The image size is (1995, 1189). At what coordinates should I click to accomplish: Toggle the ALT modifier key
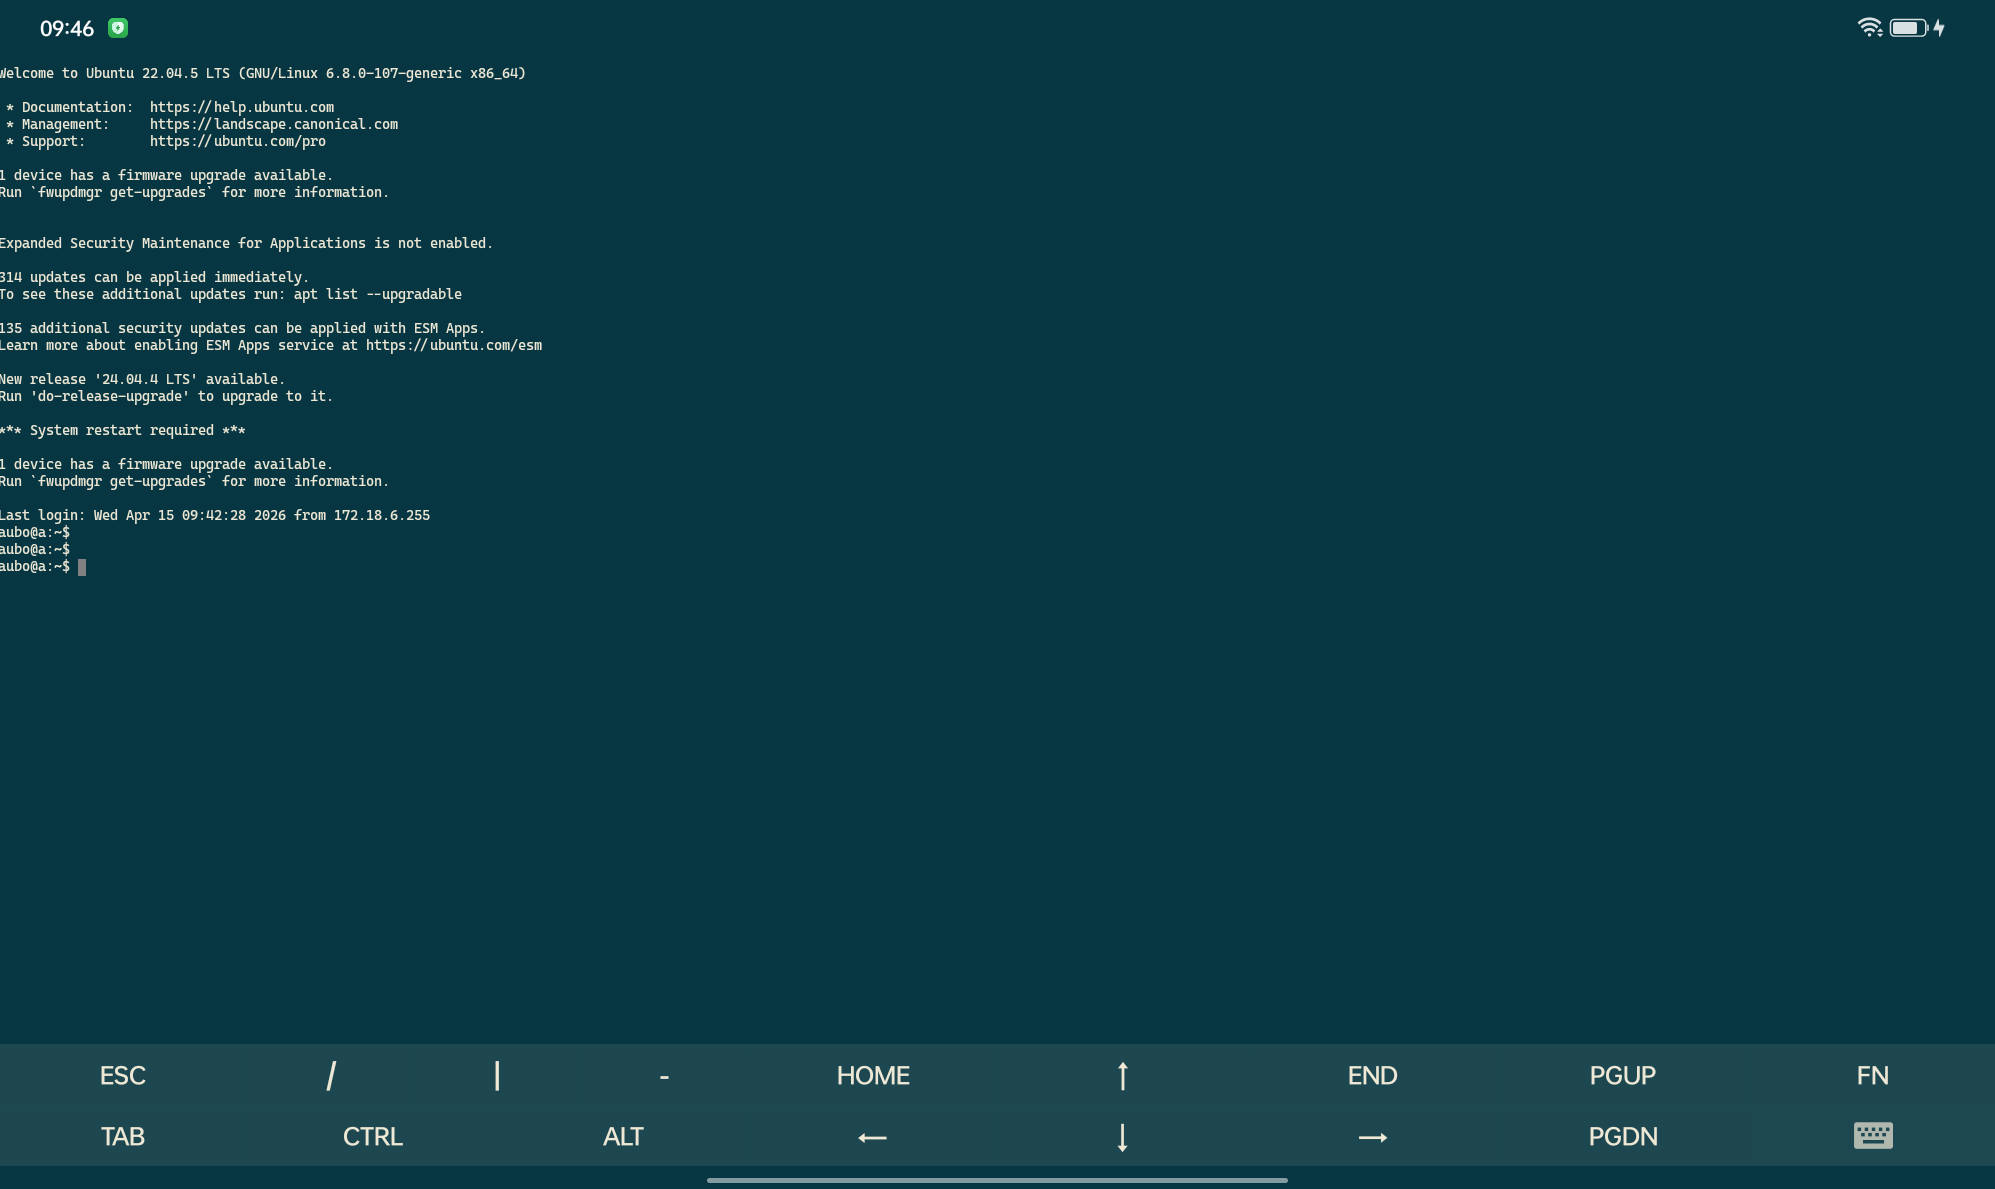point(622,1136)
